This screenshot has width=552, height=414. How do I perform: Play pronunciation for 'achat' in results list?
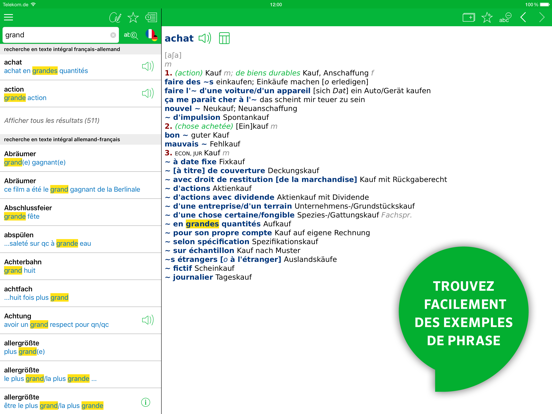148,66
